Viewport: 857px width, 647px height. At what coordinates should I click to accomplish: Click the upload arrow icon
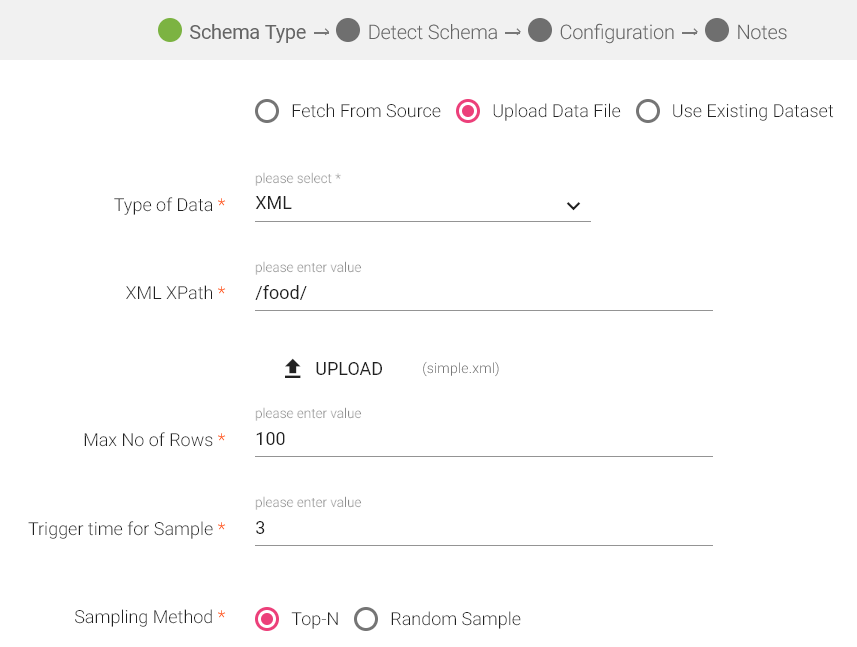tap(292, 368)
